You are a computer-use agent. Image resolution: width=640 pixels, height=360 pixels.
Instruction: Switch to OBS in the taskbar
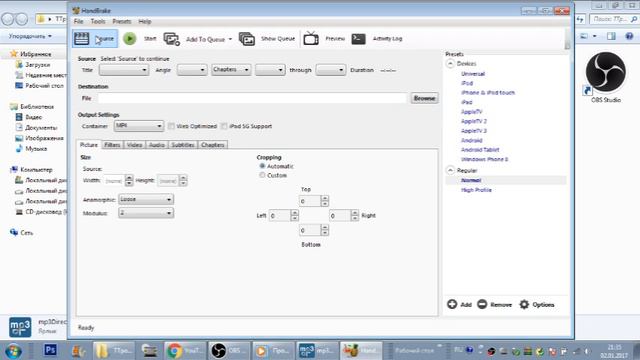[229, 351]
